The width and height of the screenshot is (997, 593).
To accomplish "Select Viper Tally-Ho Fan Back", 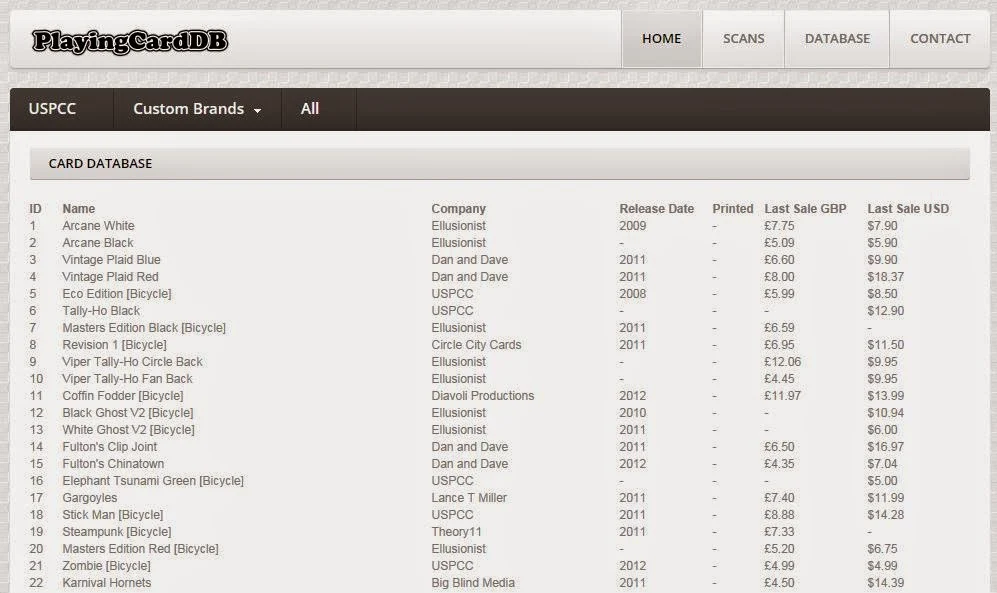I will (x=127, y=379).
